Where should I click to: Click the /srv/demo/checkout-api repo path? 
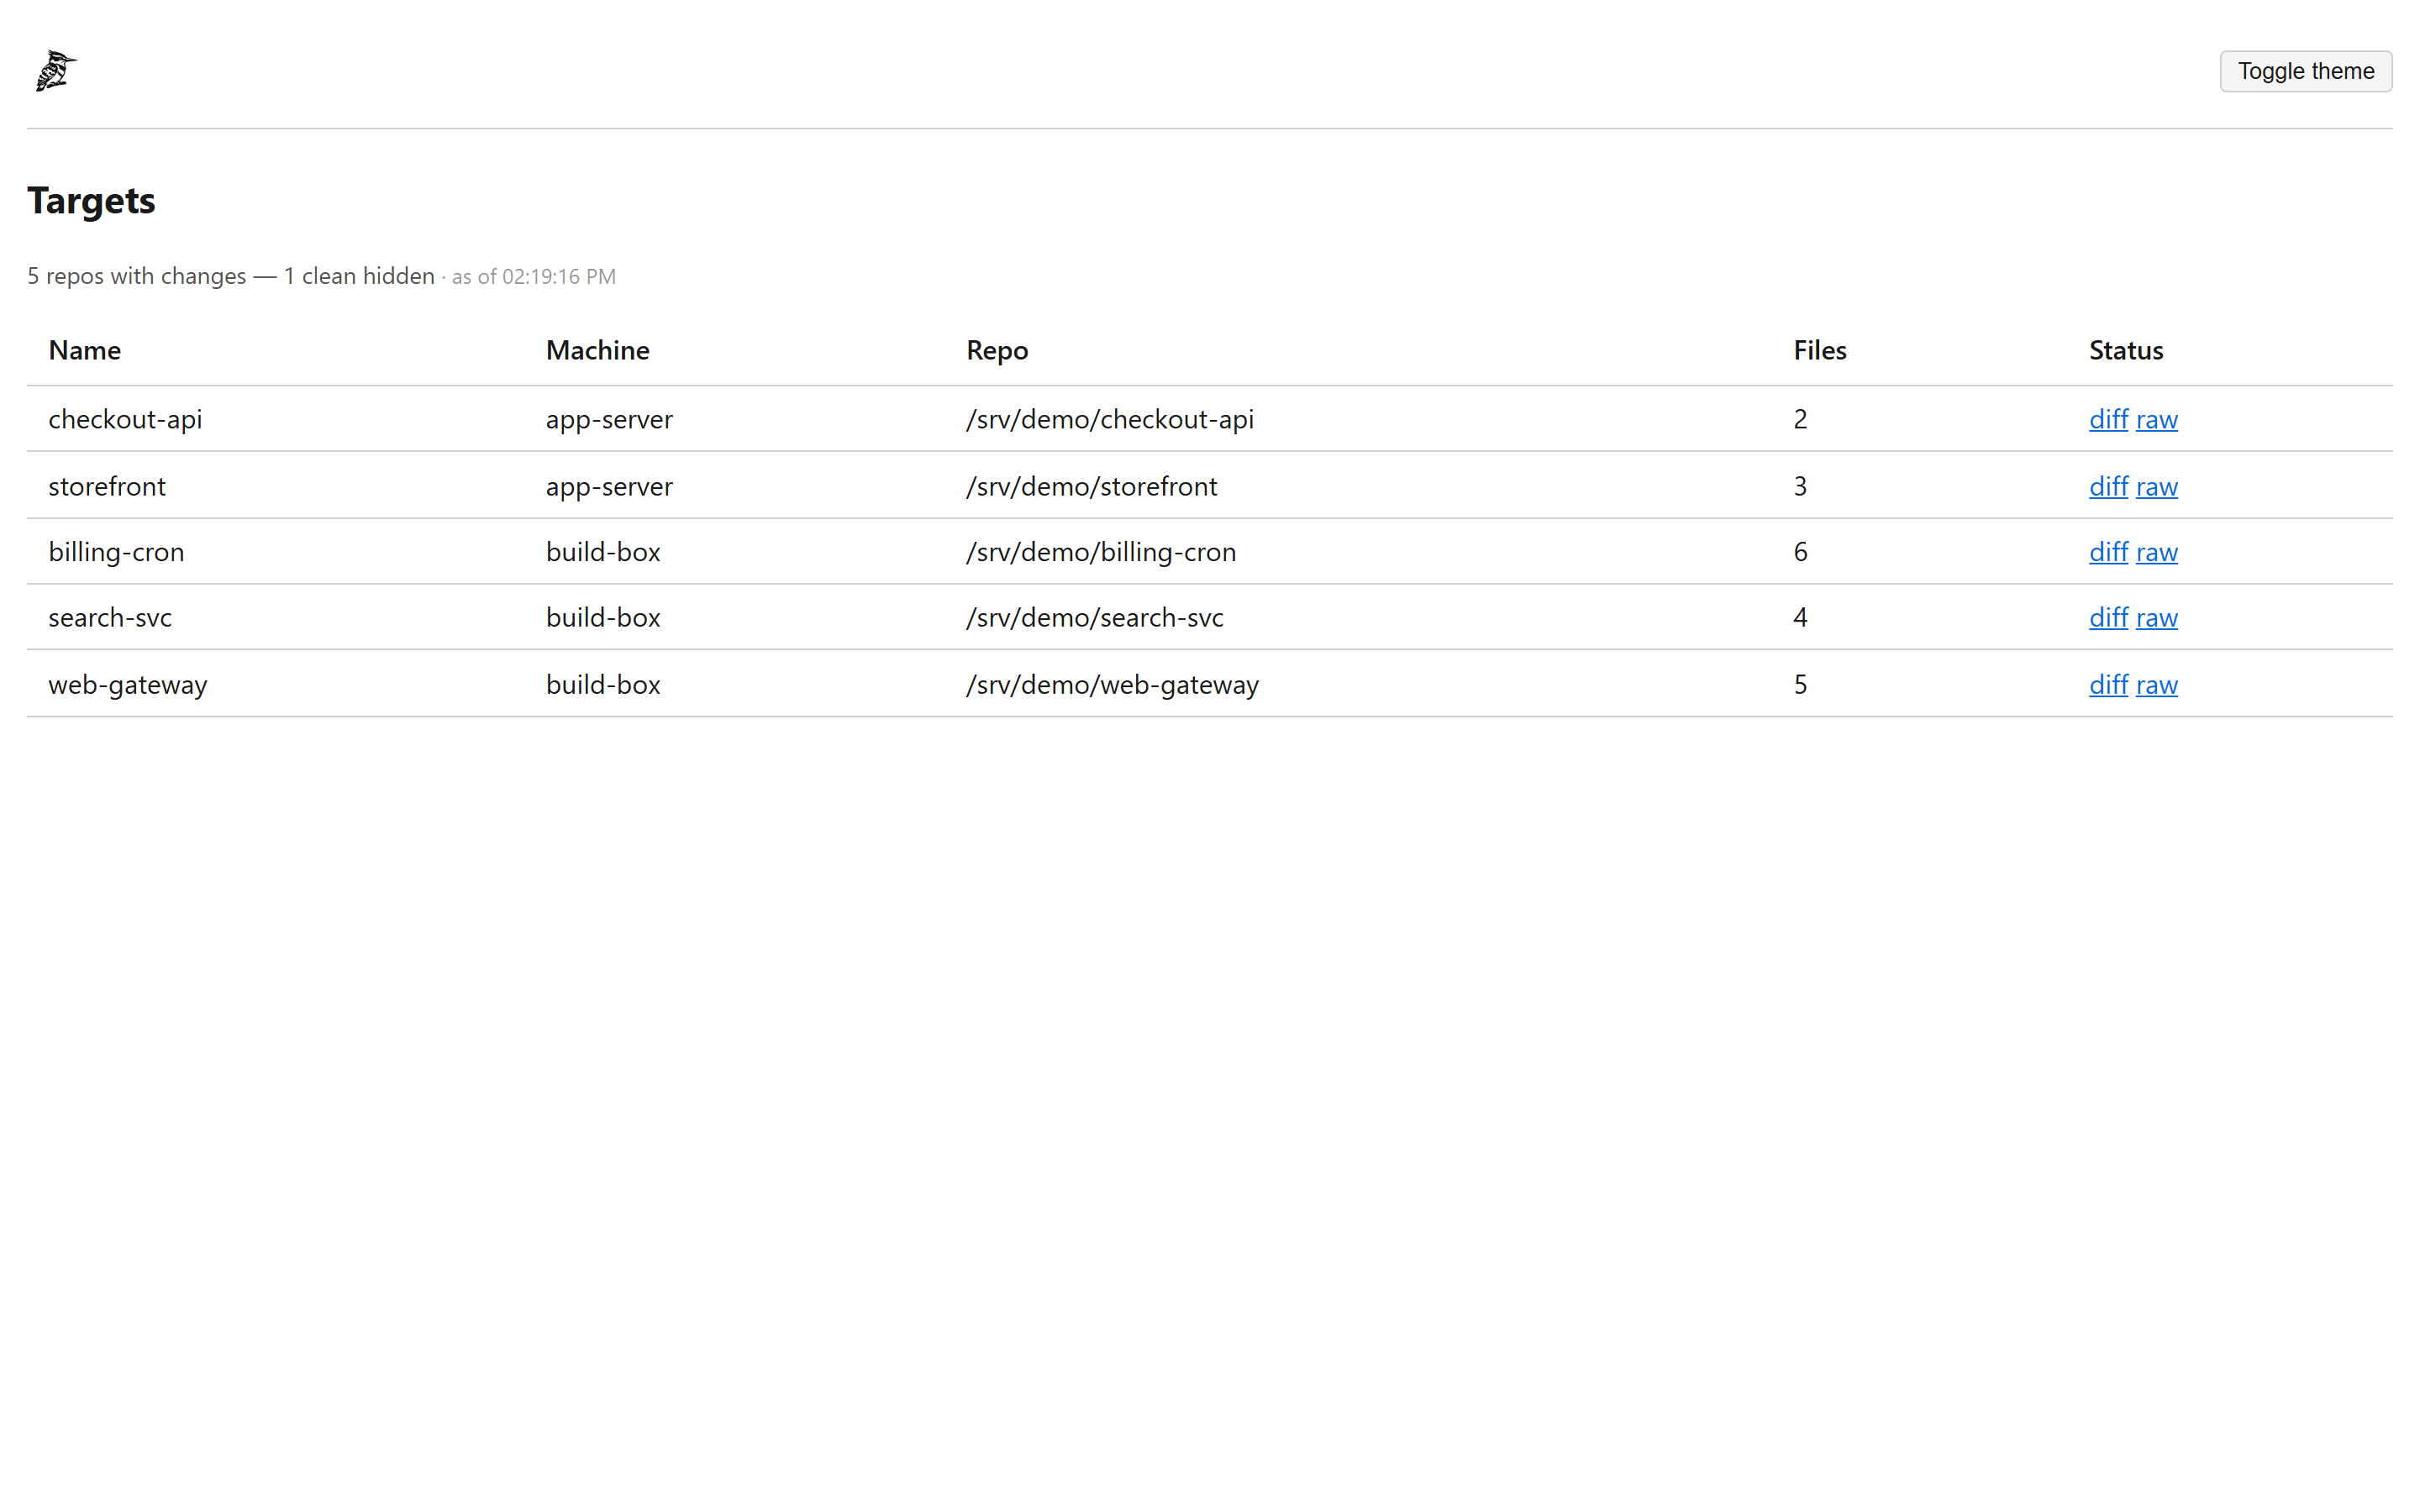click(x=1110, y=419)
